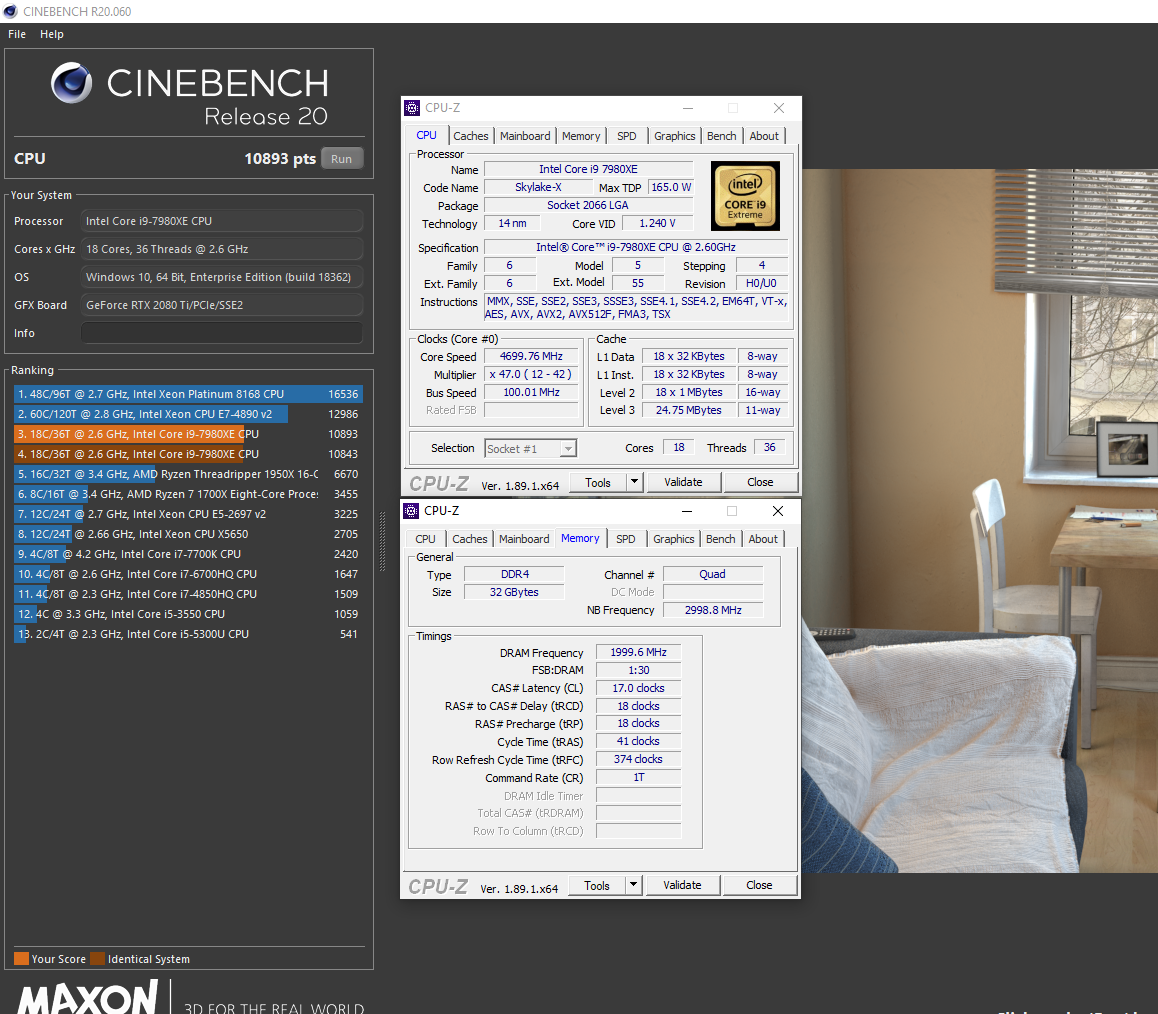Viewport: 1158px width, 1014px height.
Task: Click the brown Identical System legend swatch
Action: pos(97,959)
